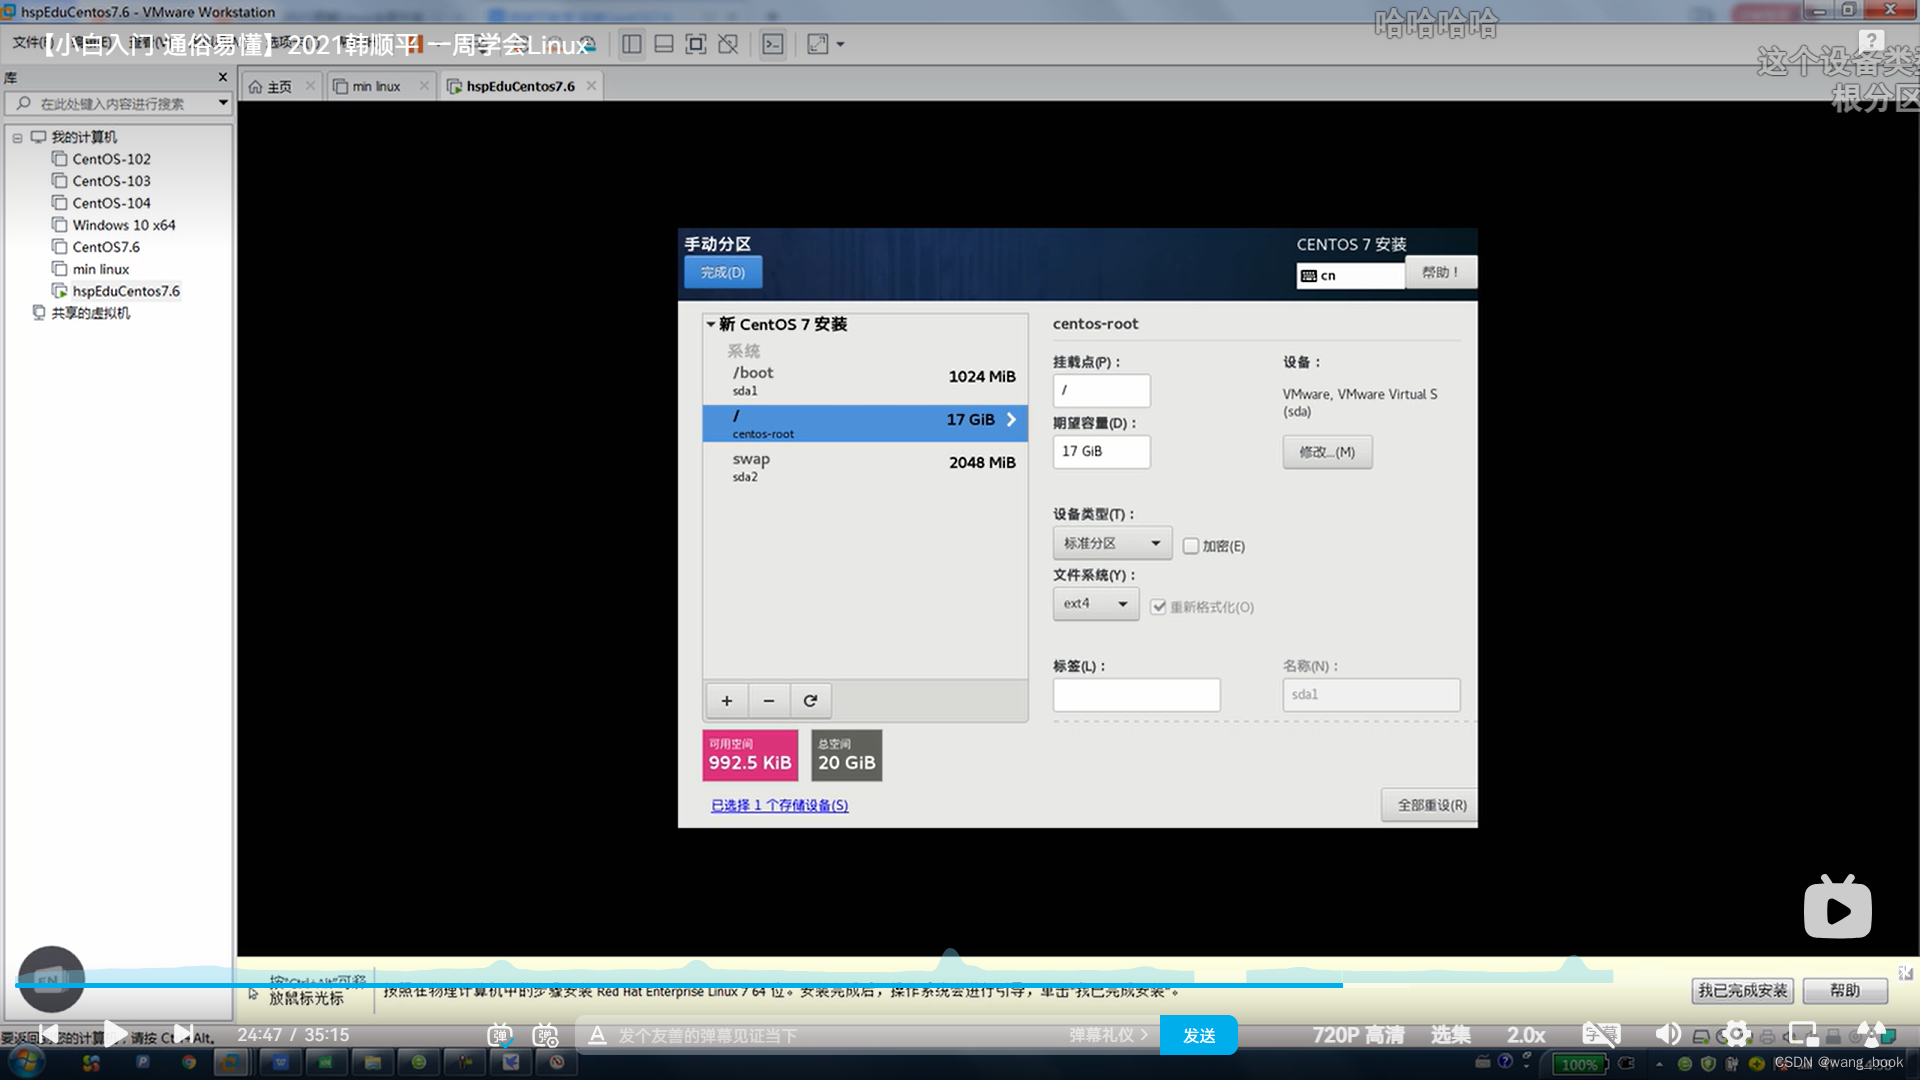Close the hspEduCentos7.6 tab

591,86
